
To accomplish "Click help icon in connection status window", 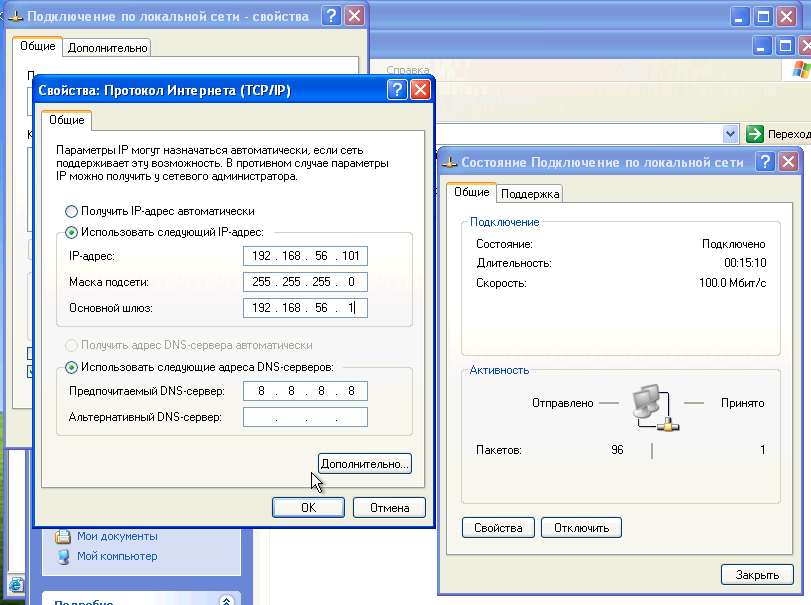I will (765, 162).
